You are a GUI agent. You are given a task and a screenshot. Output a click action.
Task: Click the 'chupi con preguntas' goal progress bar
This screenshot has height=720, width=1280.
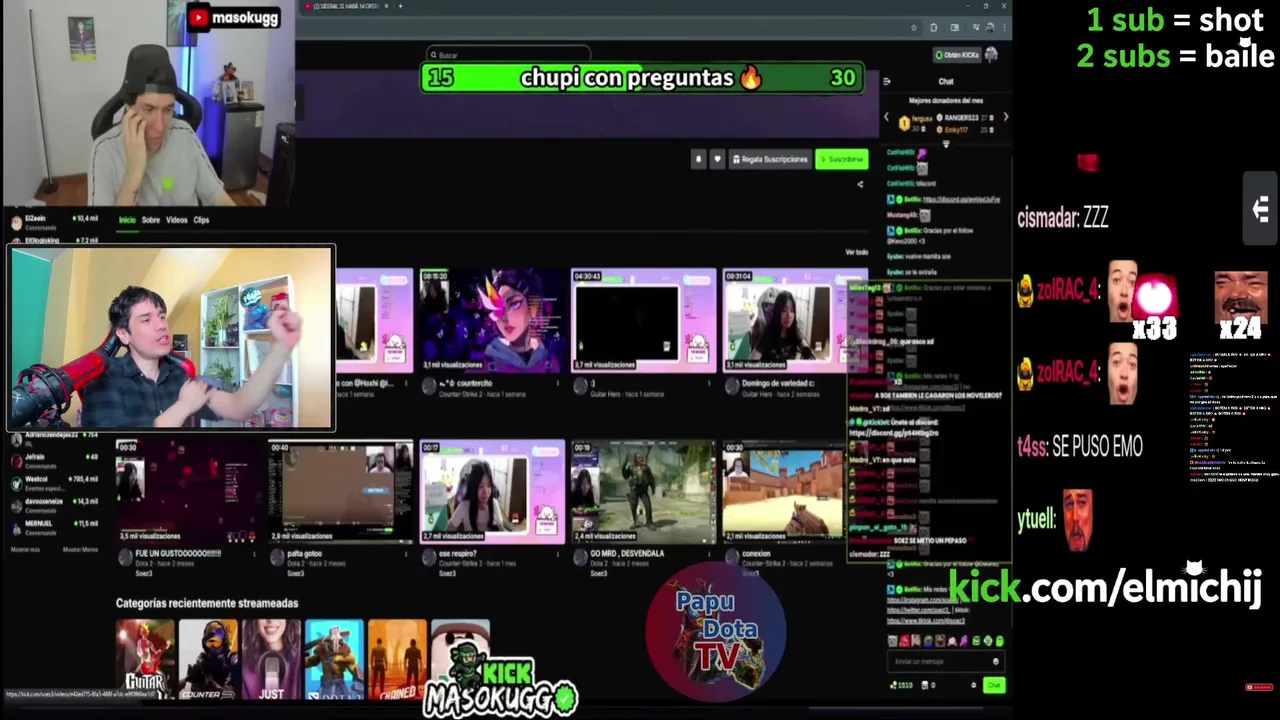643,78
